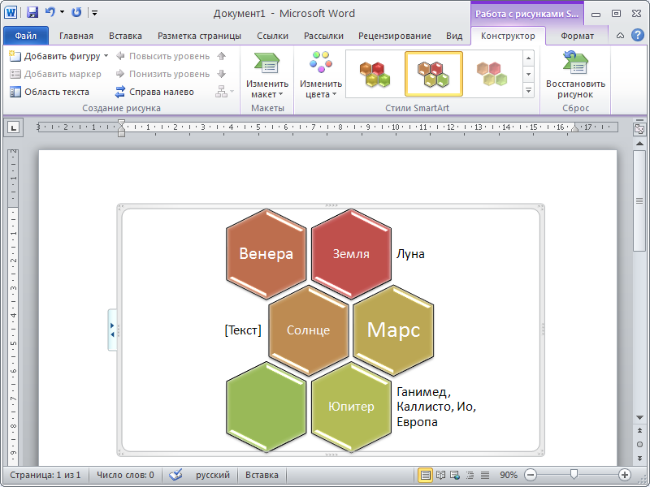
Task: Click the русский language button in status bar
Action: click(x=211, y=475)
